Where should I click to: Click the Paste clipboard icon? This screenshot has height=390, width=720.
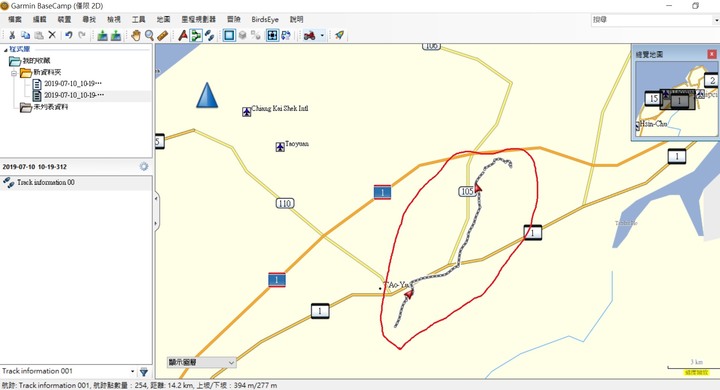click(39, 35)
